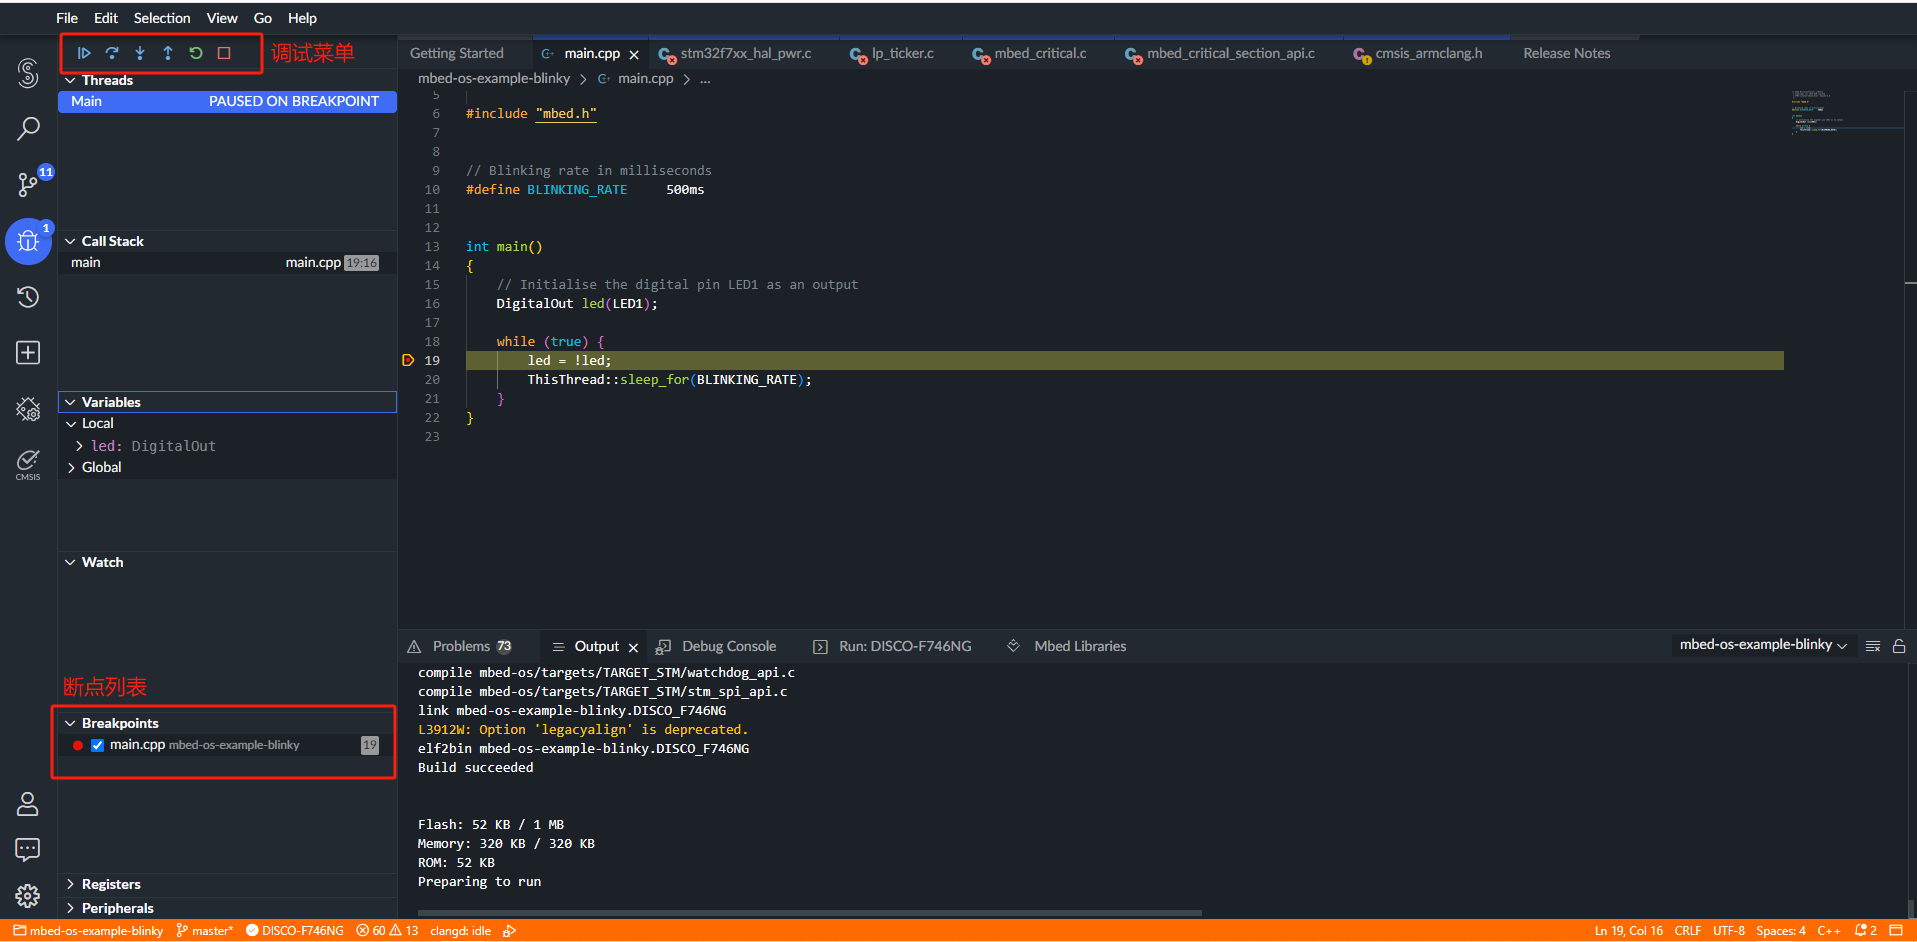The height and width of the screenshot is (942, 1917).
Task: Expand the Global variables node
Action: click(x=101, y=467)
